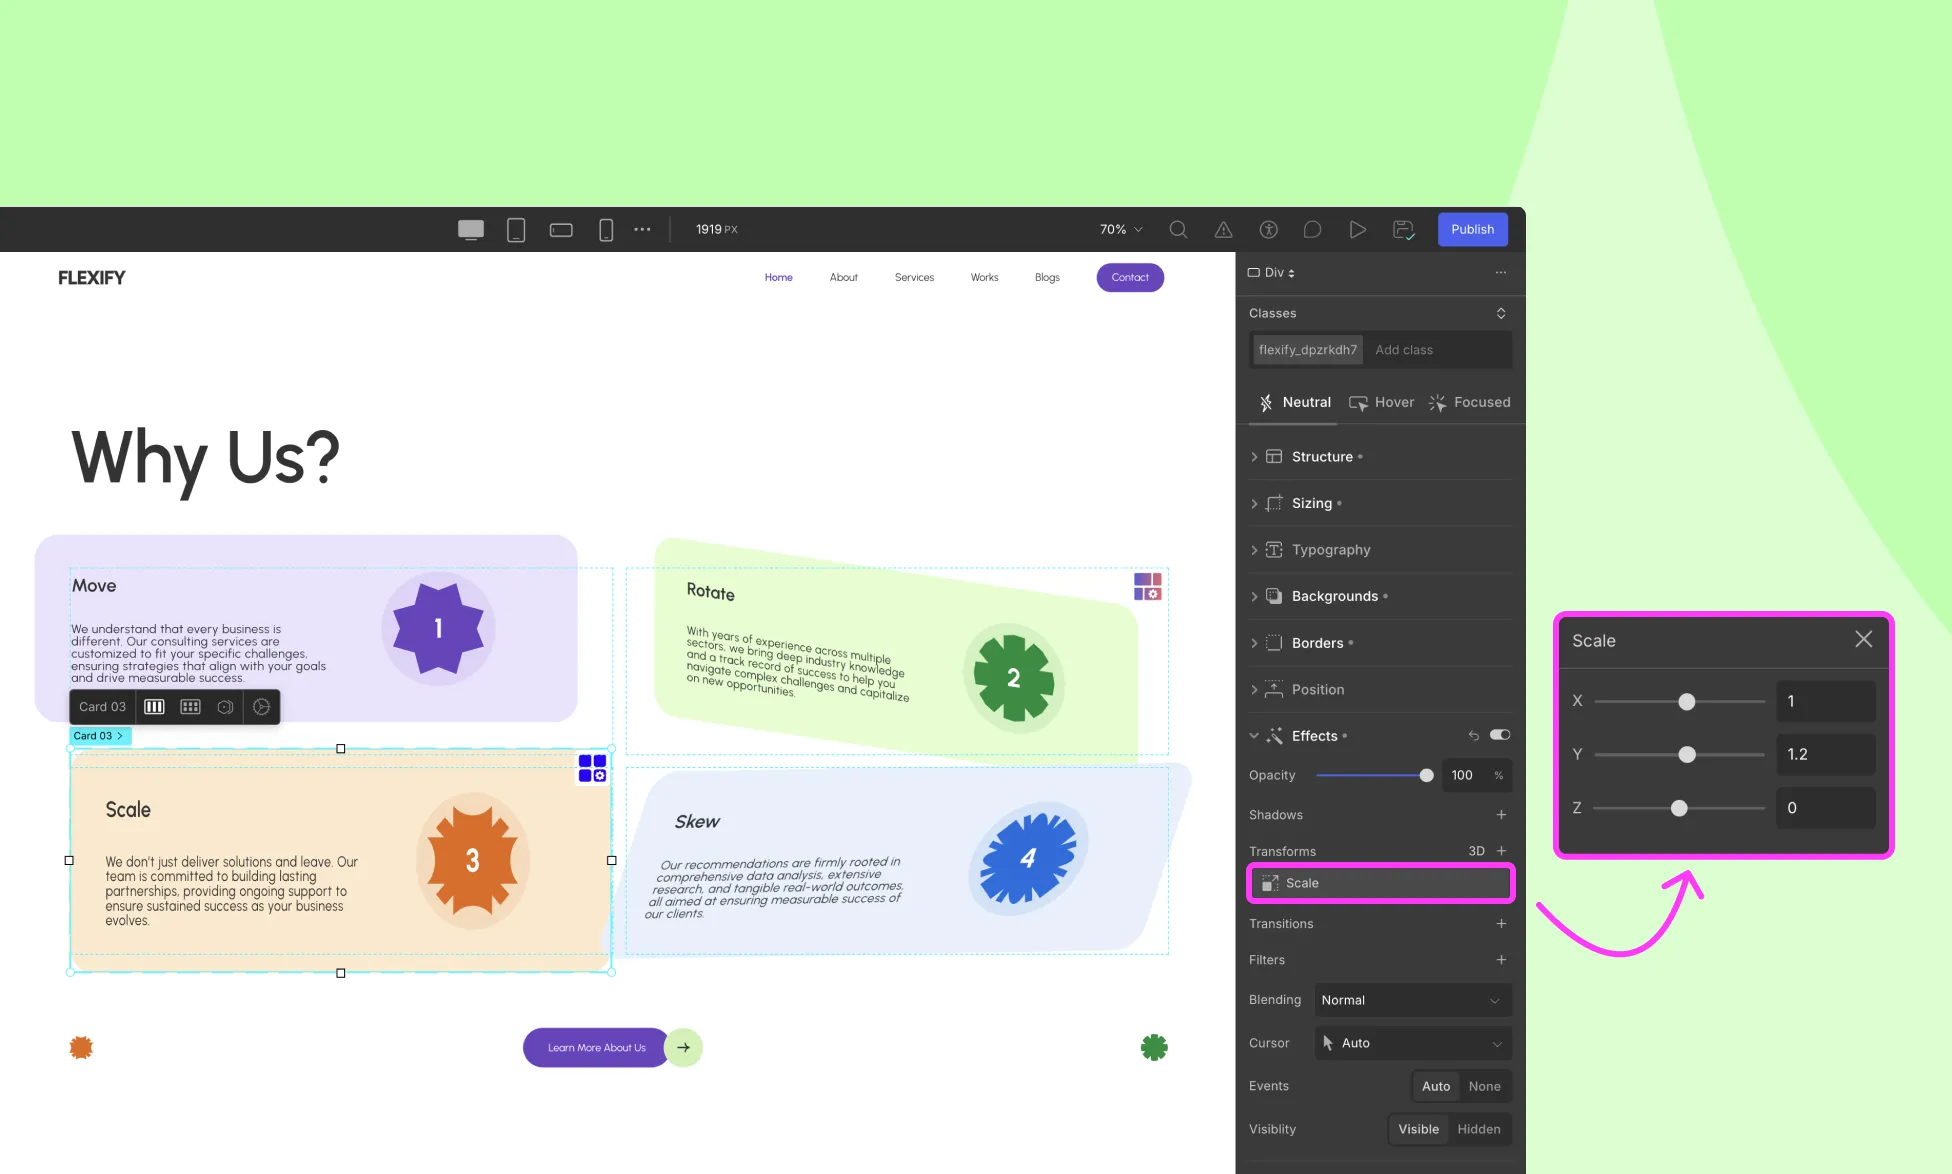
Task: Add a shadow with plus icon
Action: tap(1501, 815)
